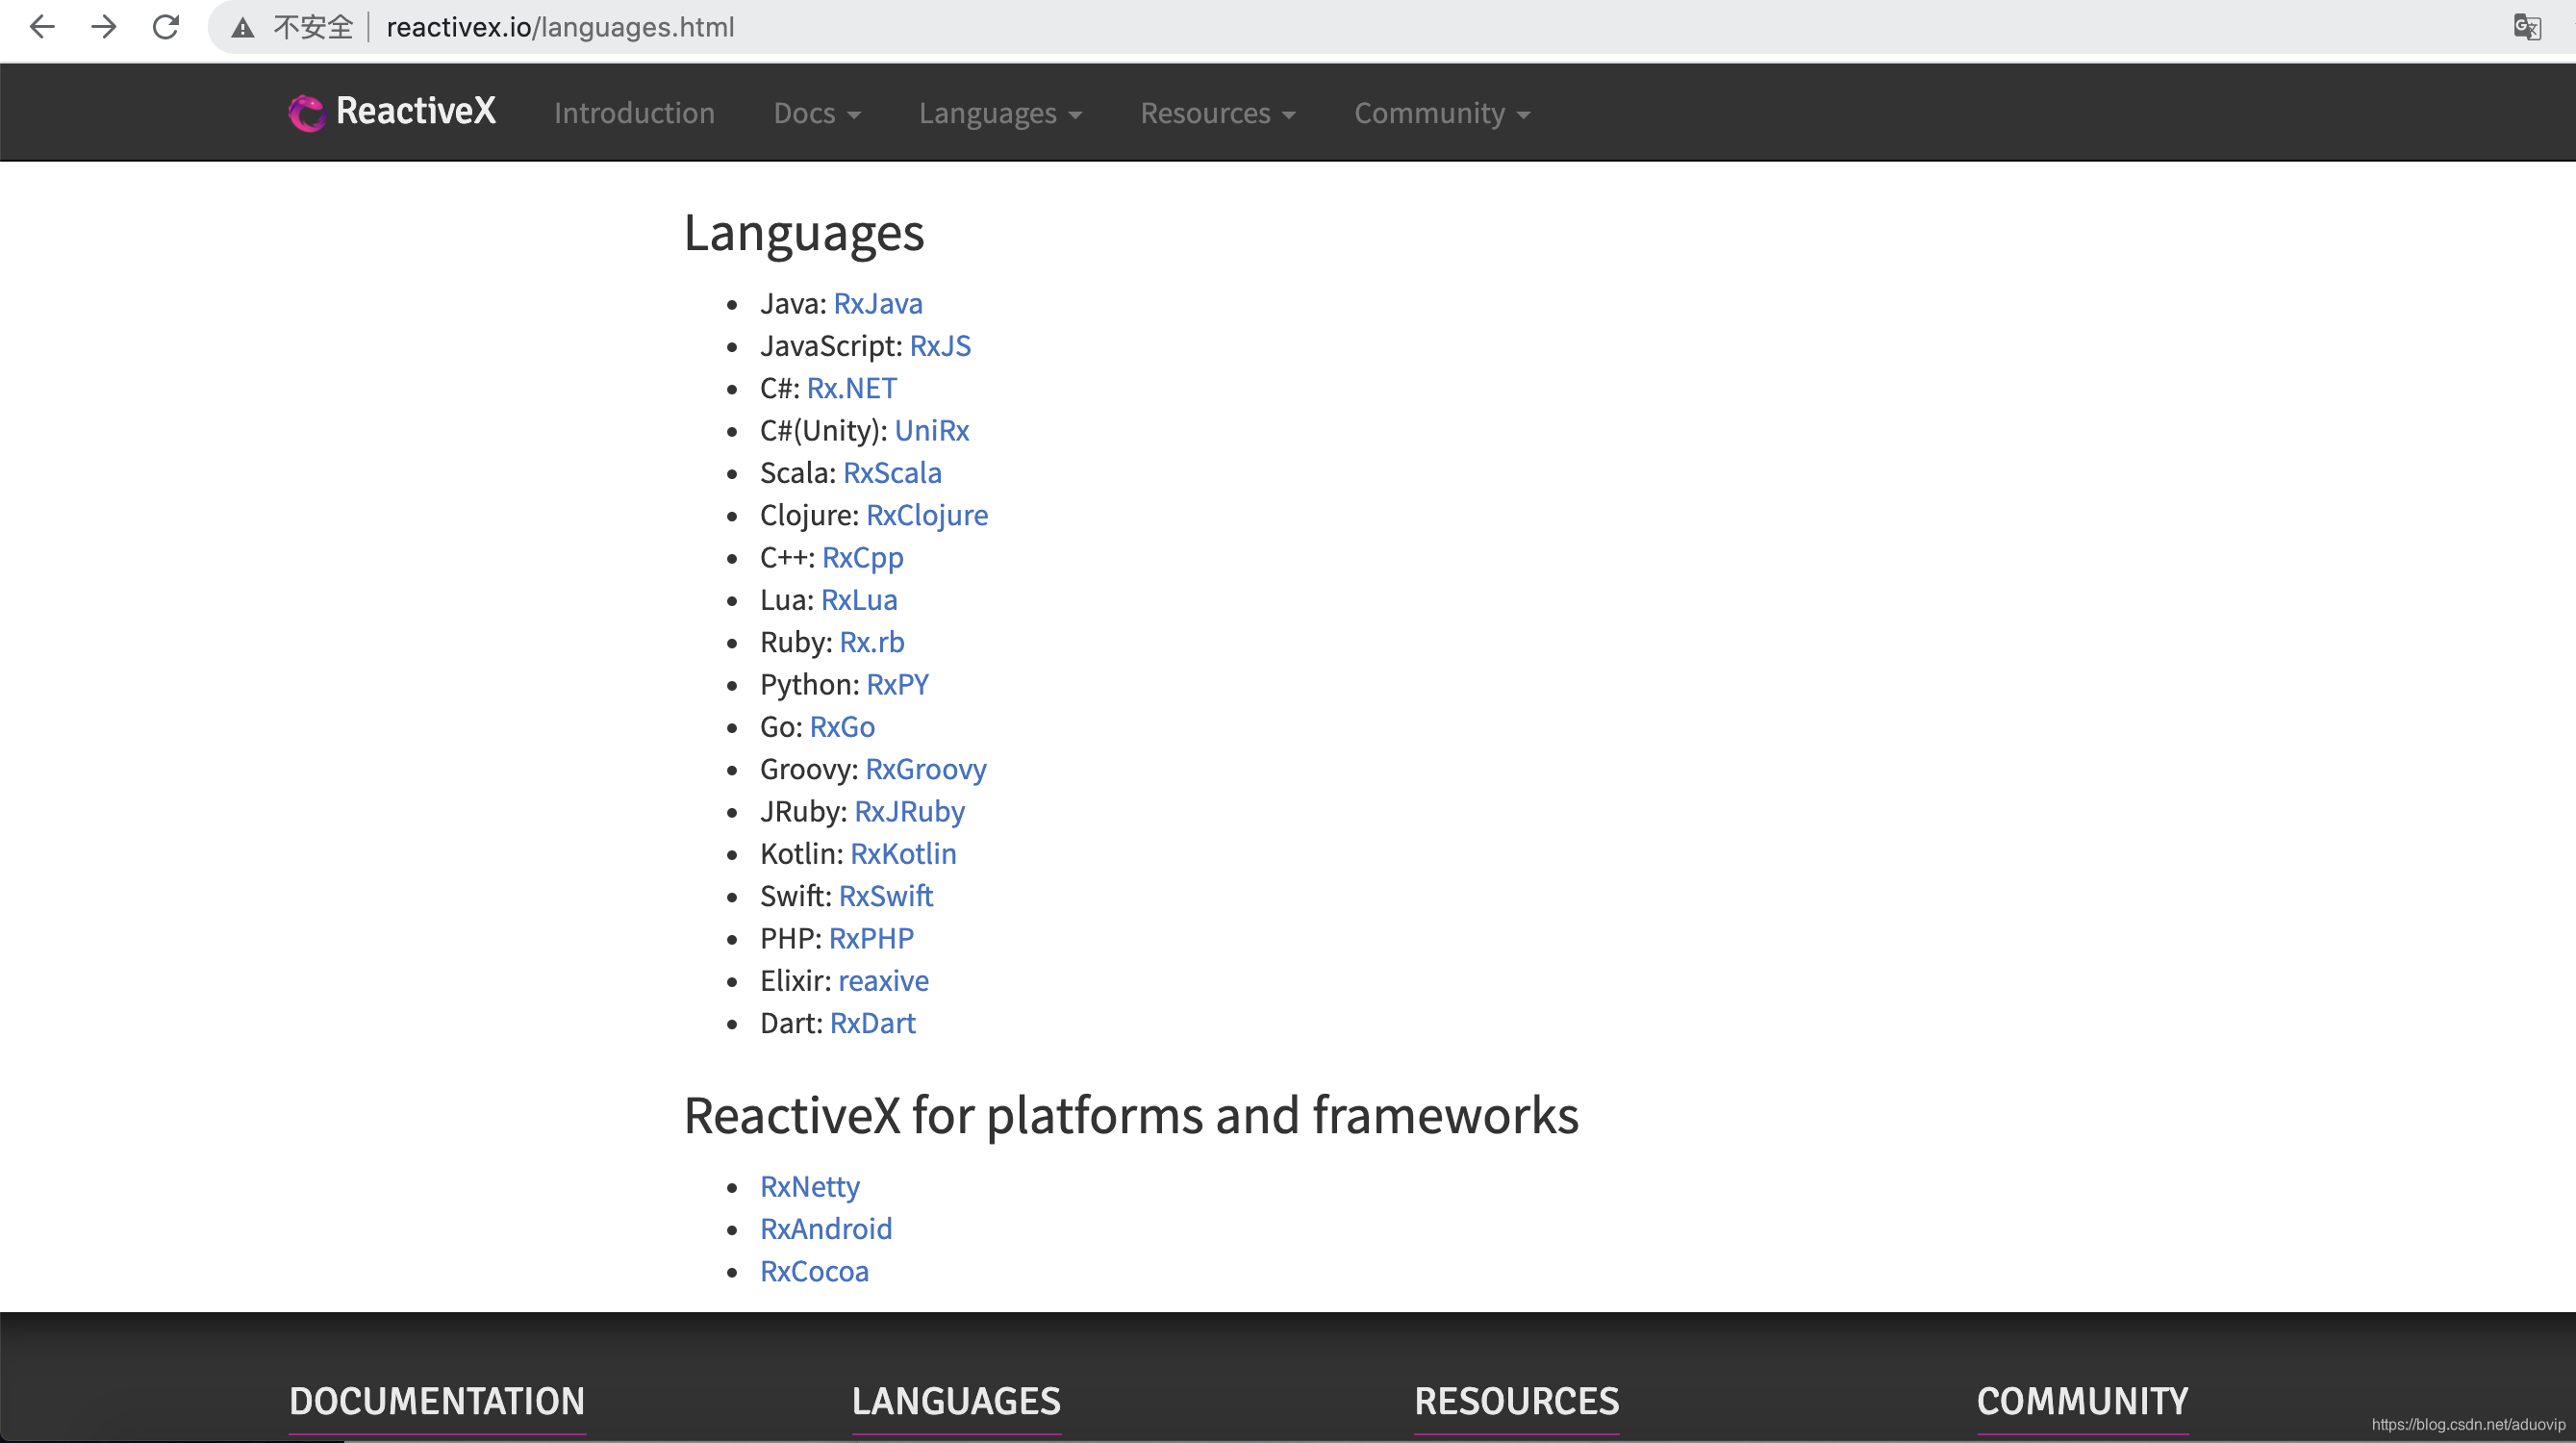Open the RxJRuby link
The width and height of the screenshot is (2576, 1443).
(x=910, y=811)
